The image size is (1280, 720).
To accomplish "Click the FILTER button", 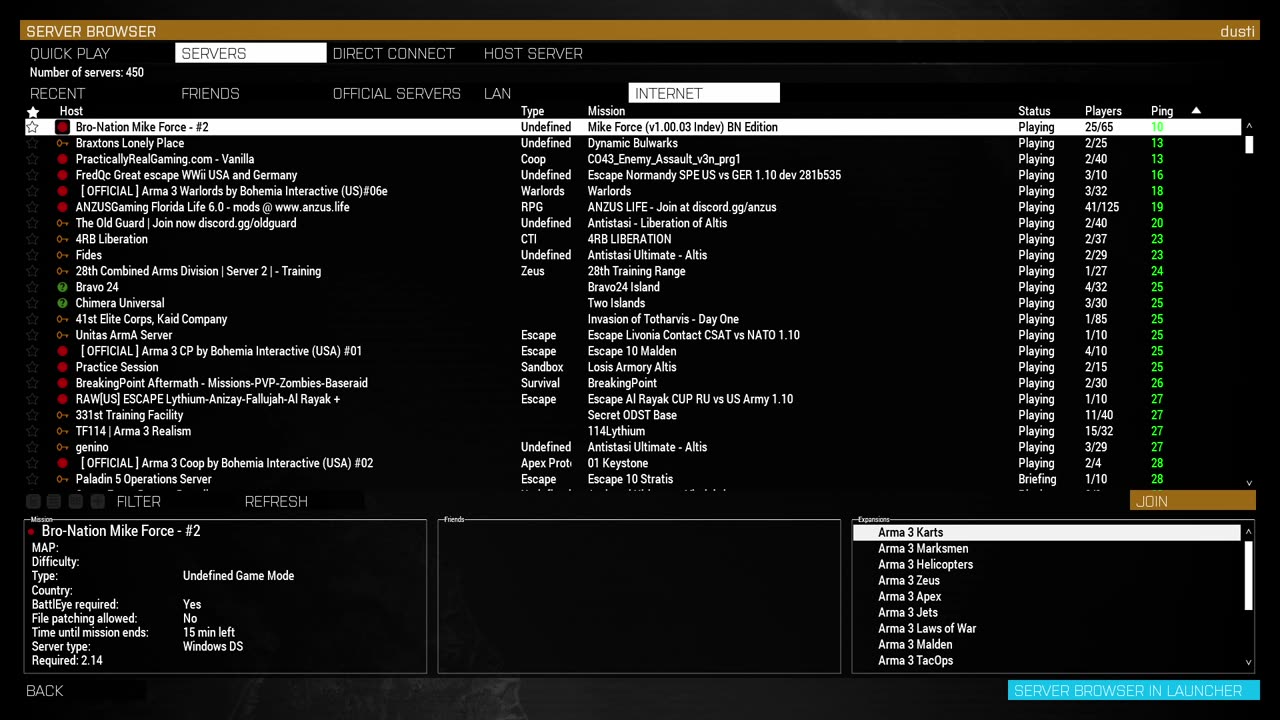I will tap(138, 501).
